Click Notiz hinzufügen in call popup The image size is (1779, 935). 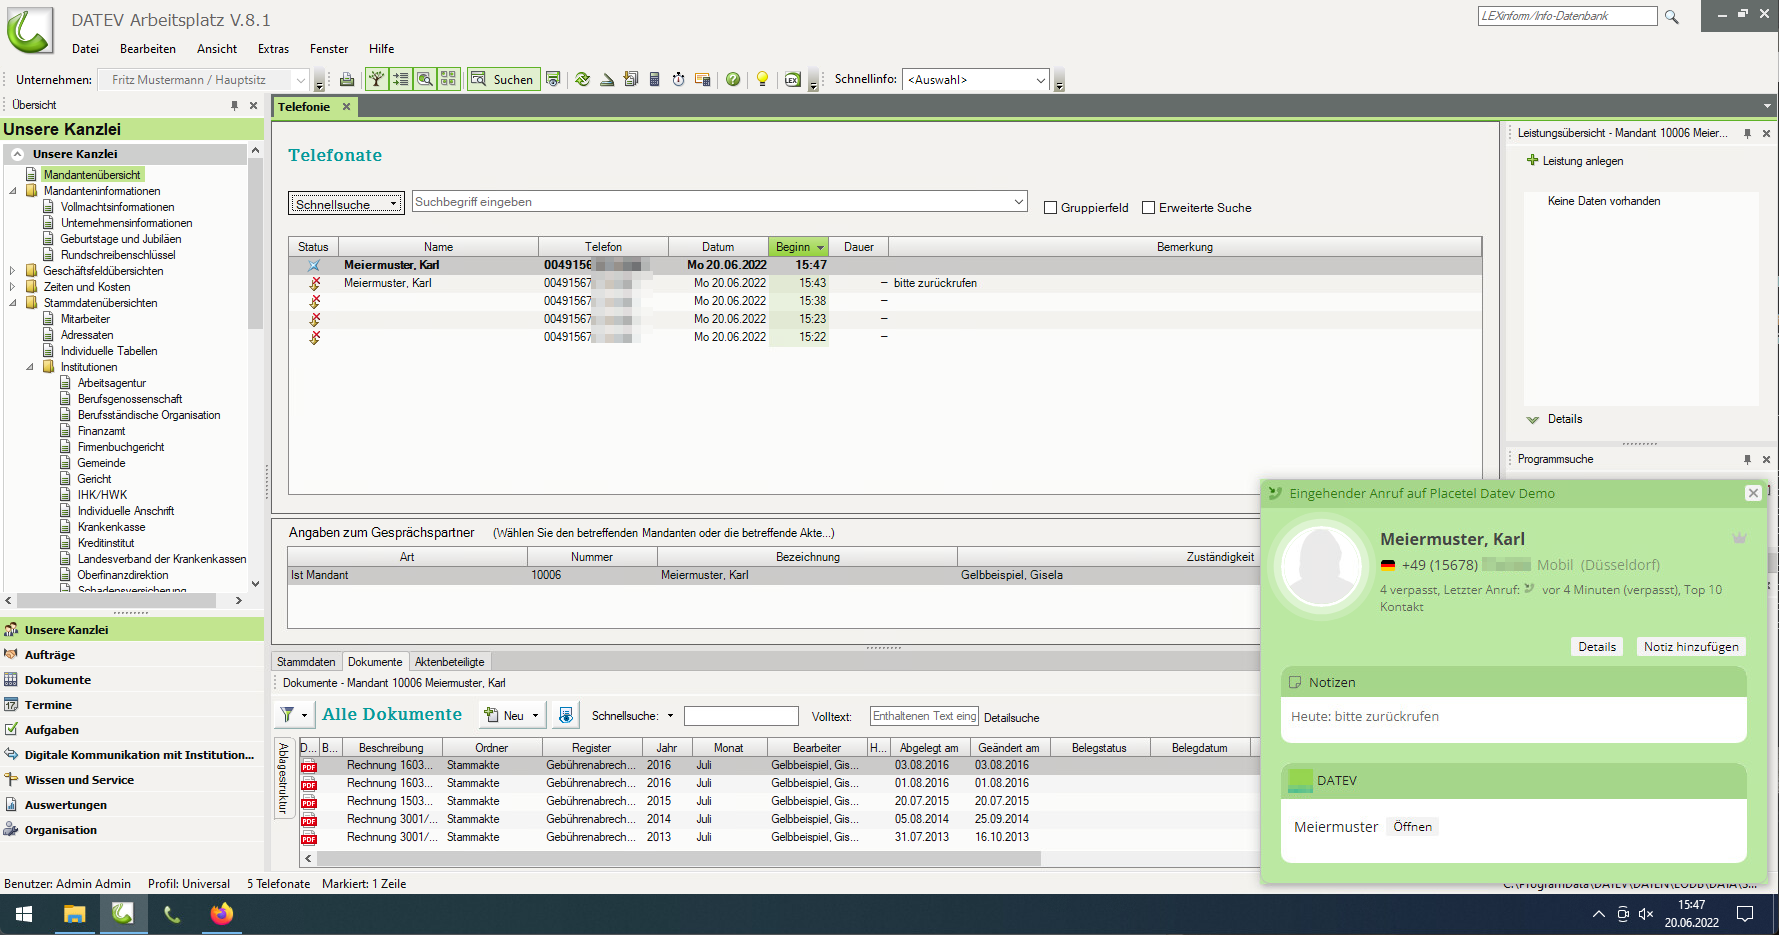[x=1691, y=647]
